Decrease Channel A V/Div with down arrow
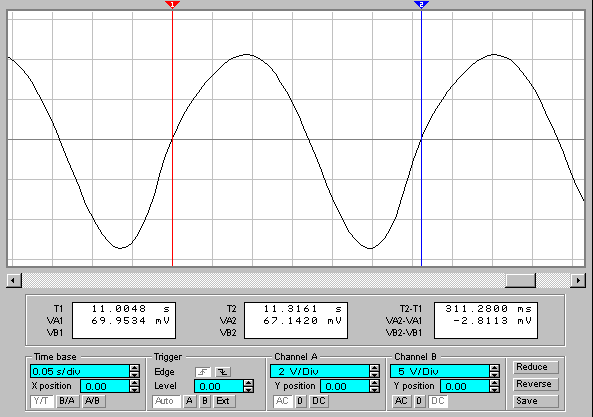This screenshot has width=593, height=417. (x=374, y=374)
